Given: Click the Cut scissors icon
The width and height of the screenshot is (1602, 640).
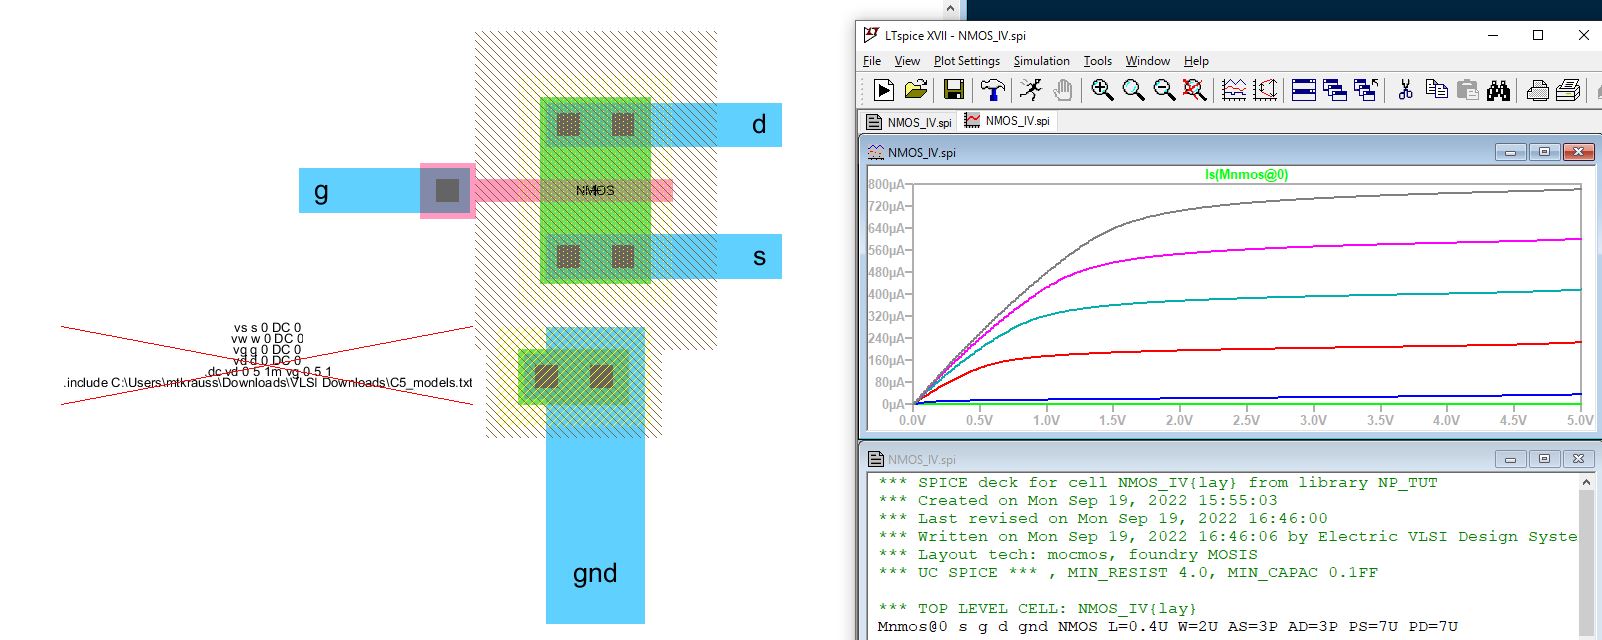Looking at the screenshot, I should tap(1405, 90).
